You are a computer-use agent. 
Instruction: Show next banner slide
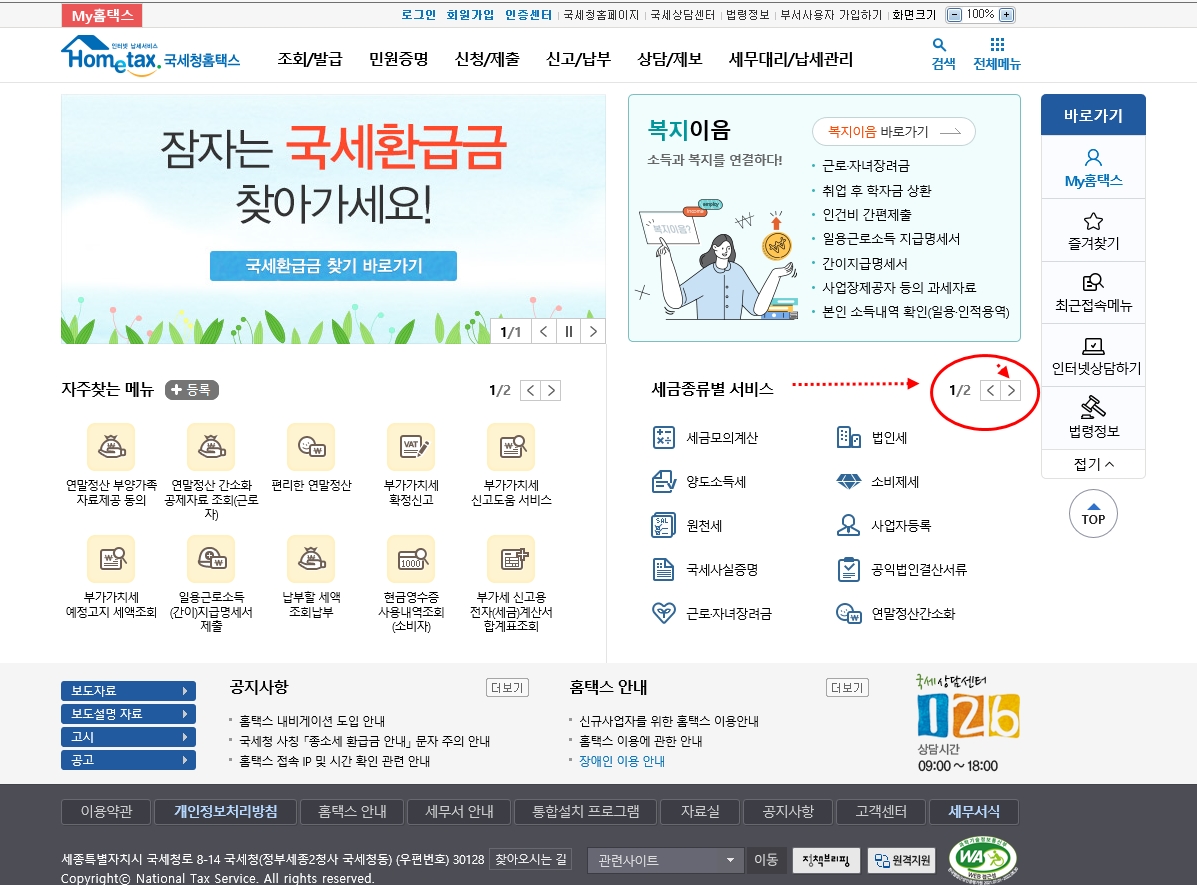point(593,331)
